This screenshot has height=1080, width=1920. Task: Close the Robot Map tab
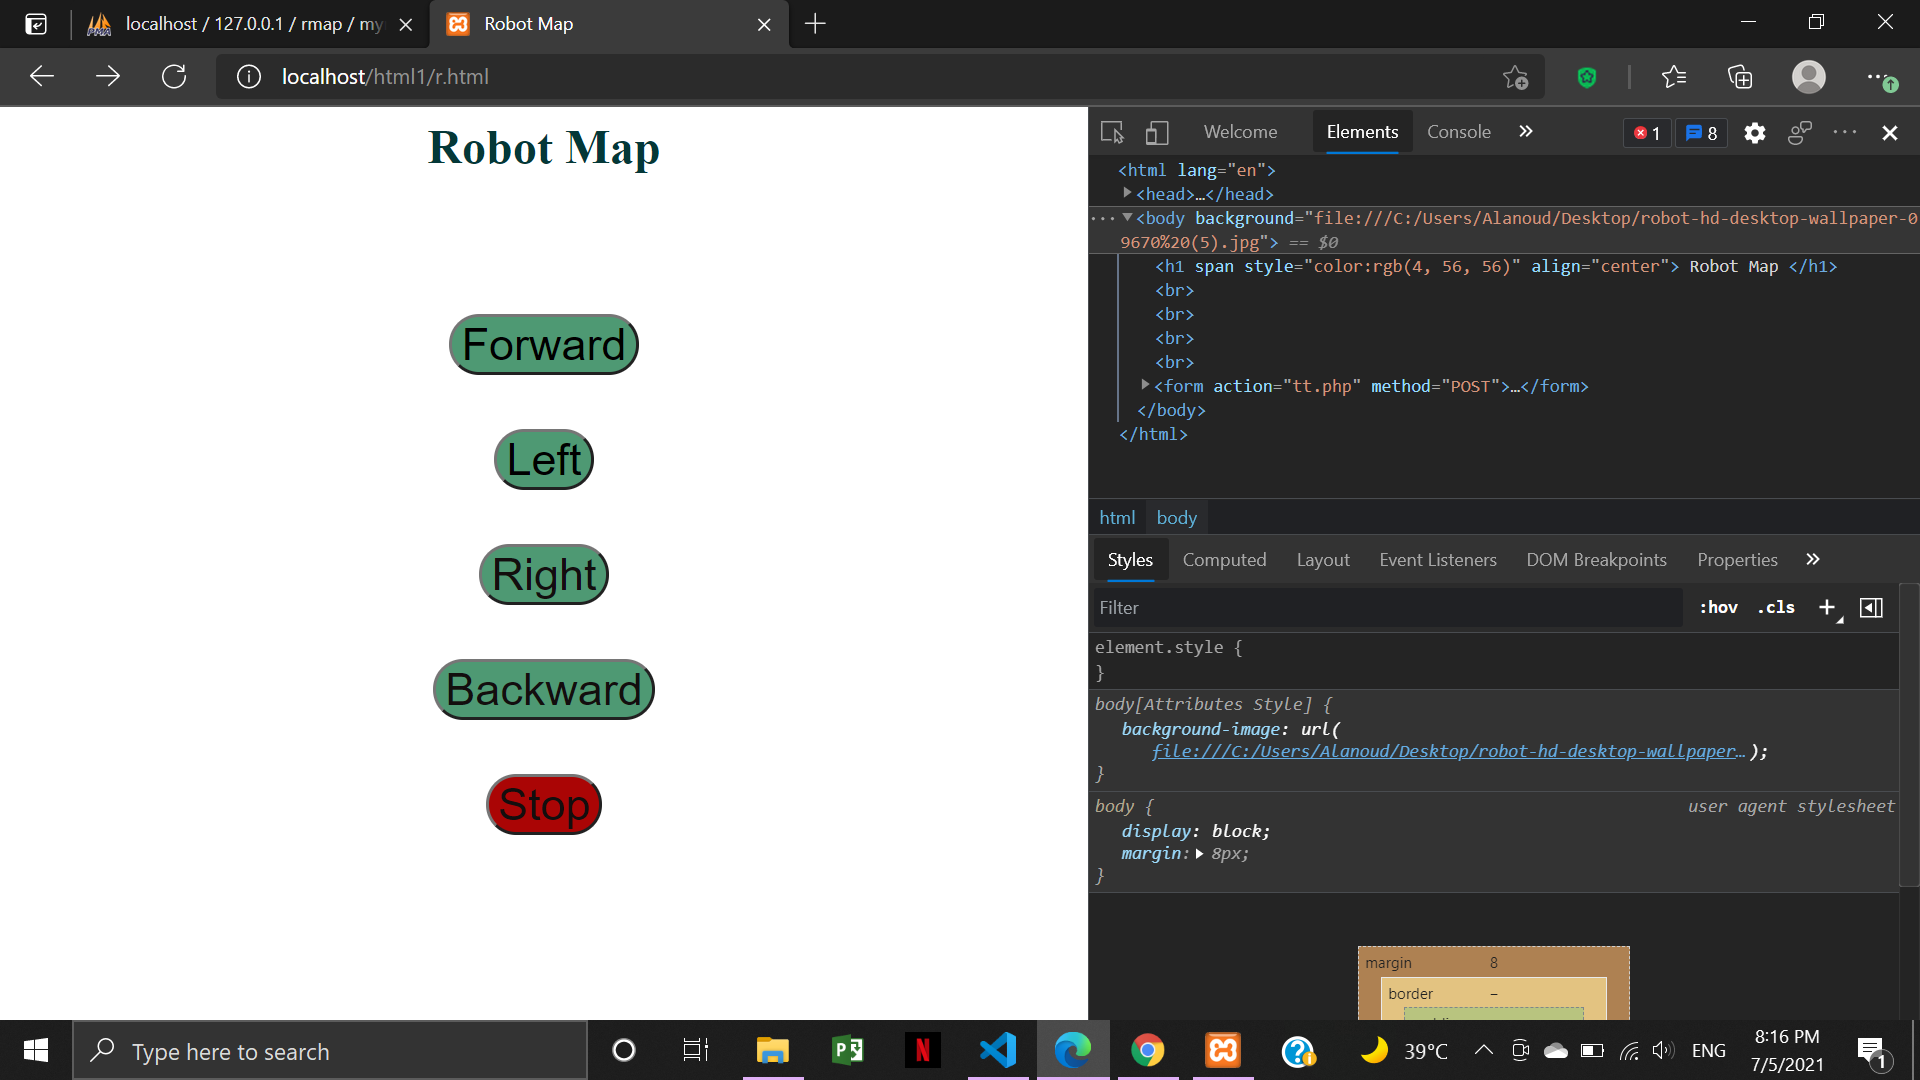point(764,25)
